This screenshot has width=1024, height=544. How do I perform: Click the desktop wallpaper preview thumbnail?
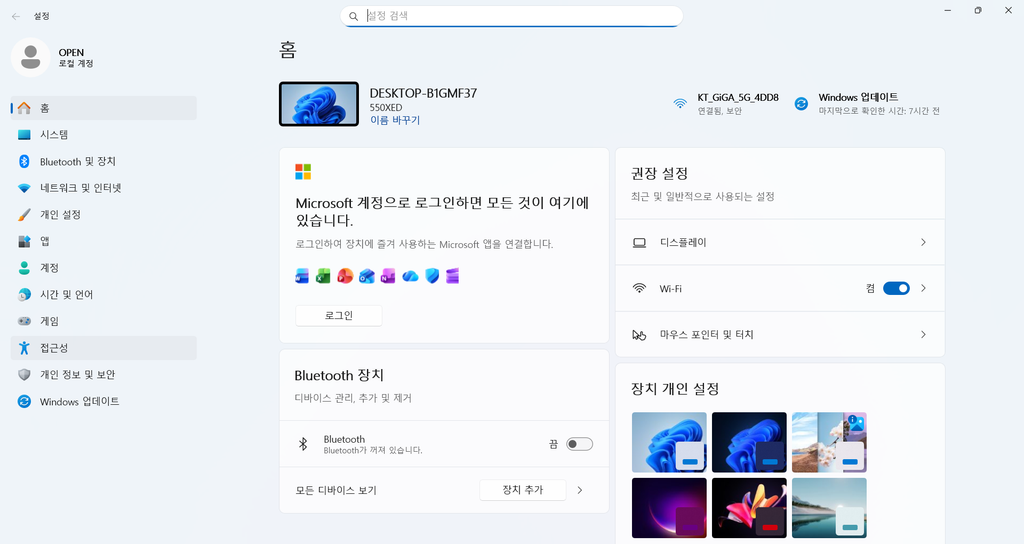(319, 104)
